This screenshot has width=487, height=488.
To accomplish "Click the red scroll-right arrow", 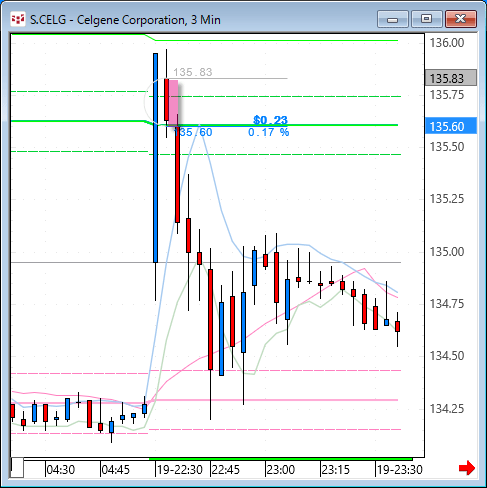I will [x=467, y=468].
